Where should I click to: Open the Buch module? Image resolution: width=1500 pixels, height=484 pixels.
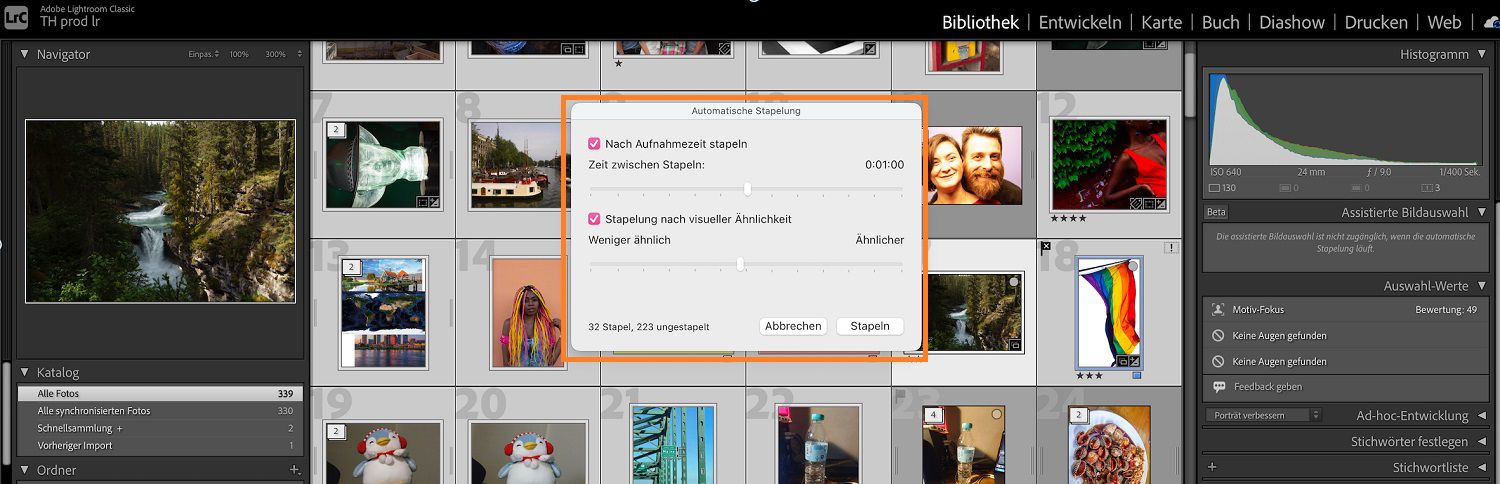point(1220,22)
